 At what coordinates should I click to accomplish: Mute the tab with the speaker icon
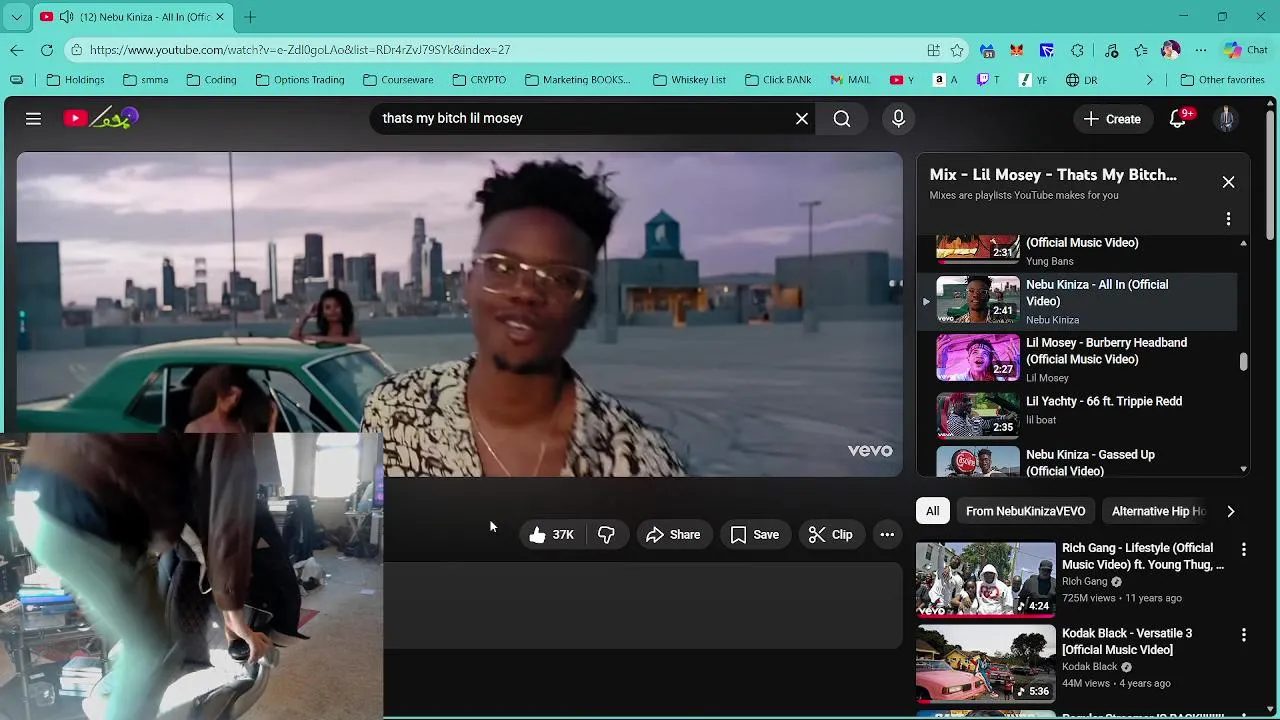66,17
